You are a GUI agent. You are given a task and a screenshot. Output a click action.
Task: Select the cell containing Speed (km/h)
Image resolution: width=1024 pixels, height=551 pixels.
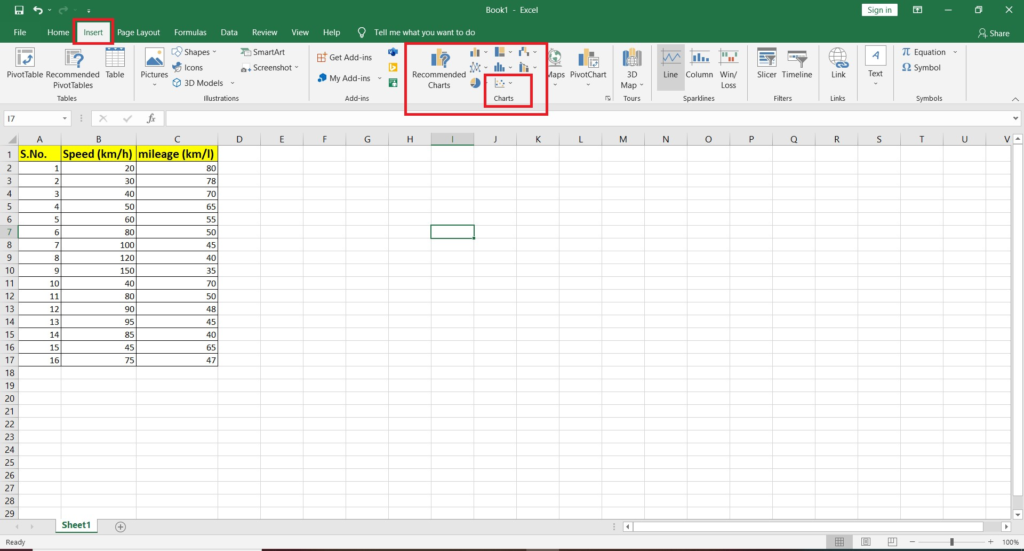click(x=99, y=154)
